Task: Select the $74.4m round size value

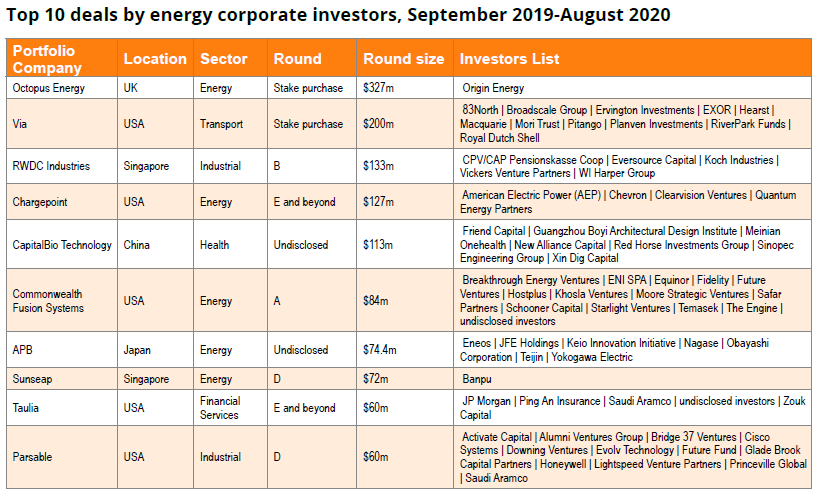Action: coord(382,350)
